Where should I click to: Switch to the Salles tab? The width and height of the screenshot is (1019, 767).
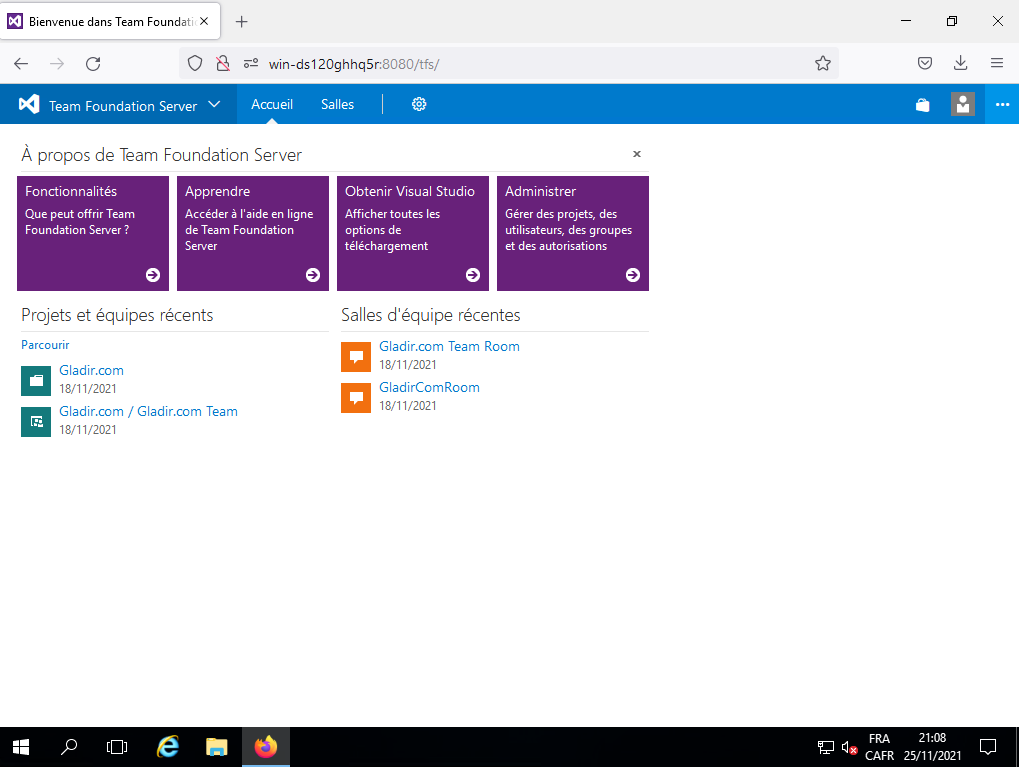337,104
